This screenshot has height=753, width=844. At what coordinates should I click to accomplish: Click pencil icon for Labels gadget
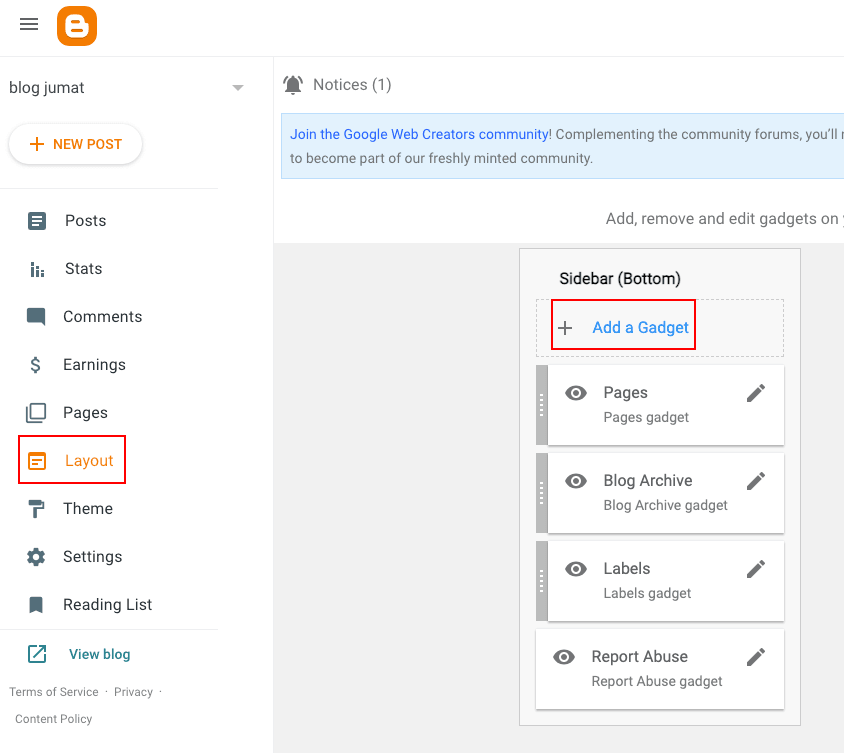point(756,569)
